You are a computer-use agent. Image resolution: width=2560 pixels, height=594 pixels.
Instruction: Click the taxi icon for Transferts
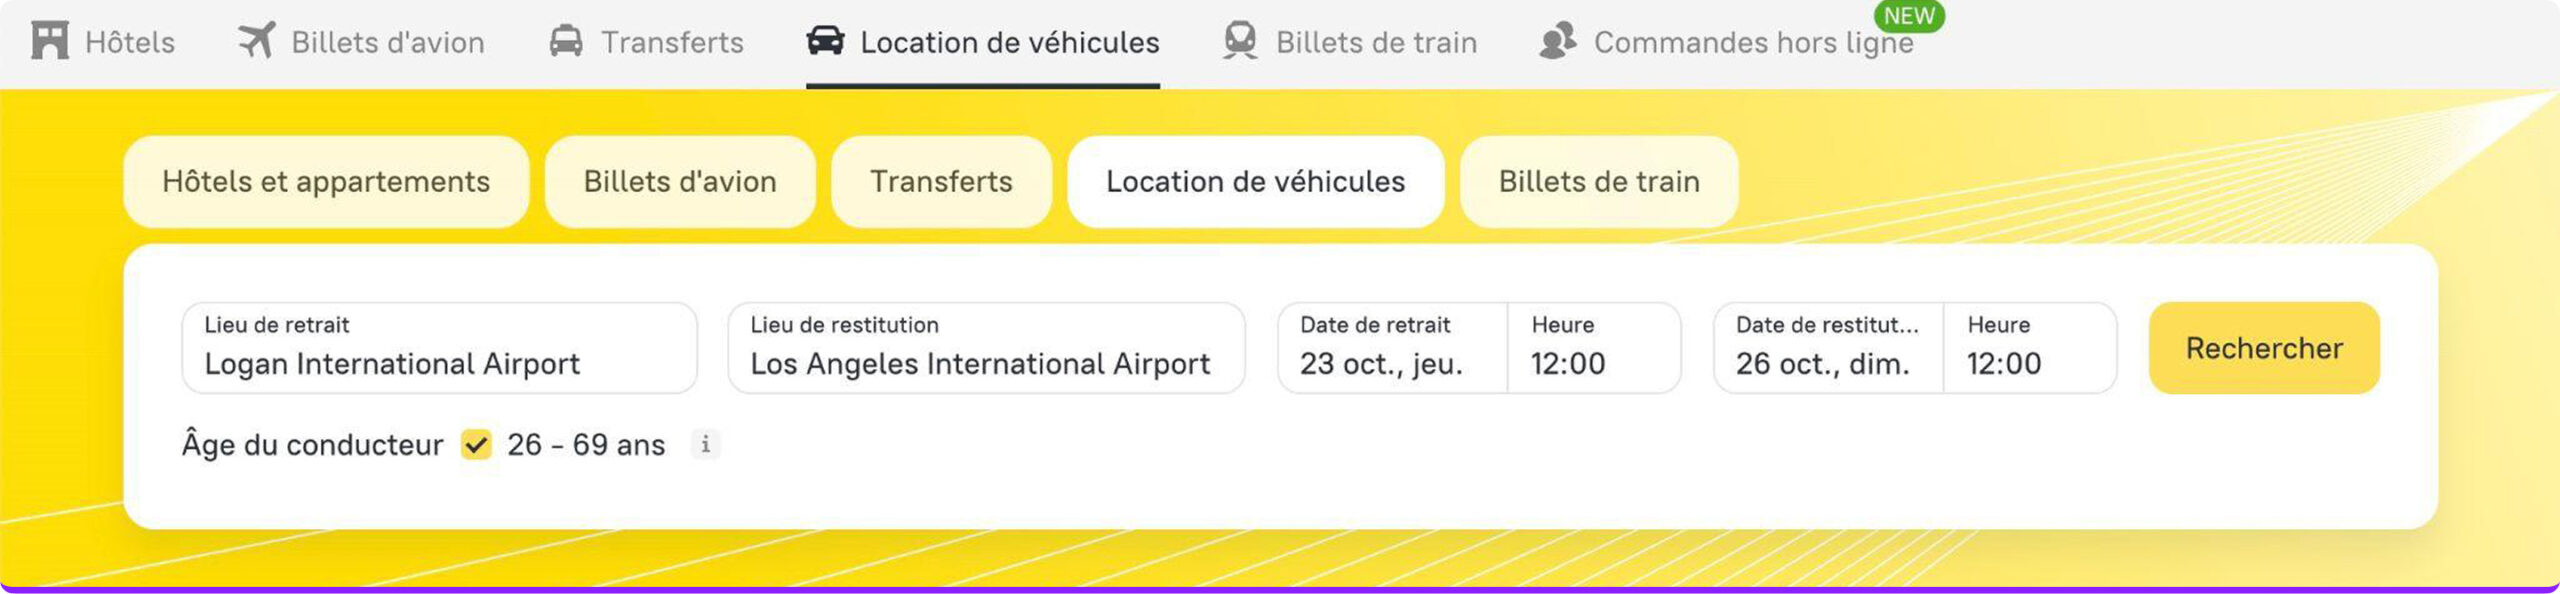pyautogui.click(x=566, y=41)
